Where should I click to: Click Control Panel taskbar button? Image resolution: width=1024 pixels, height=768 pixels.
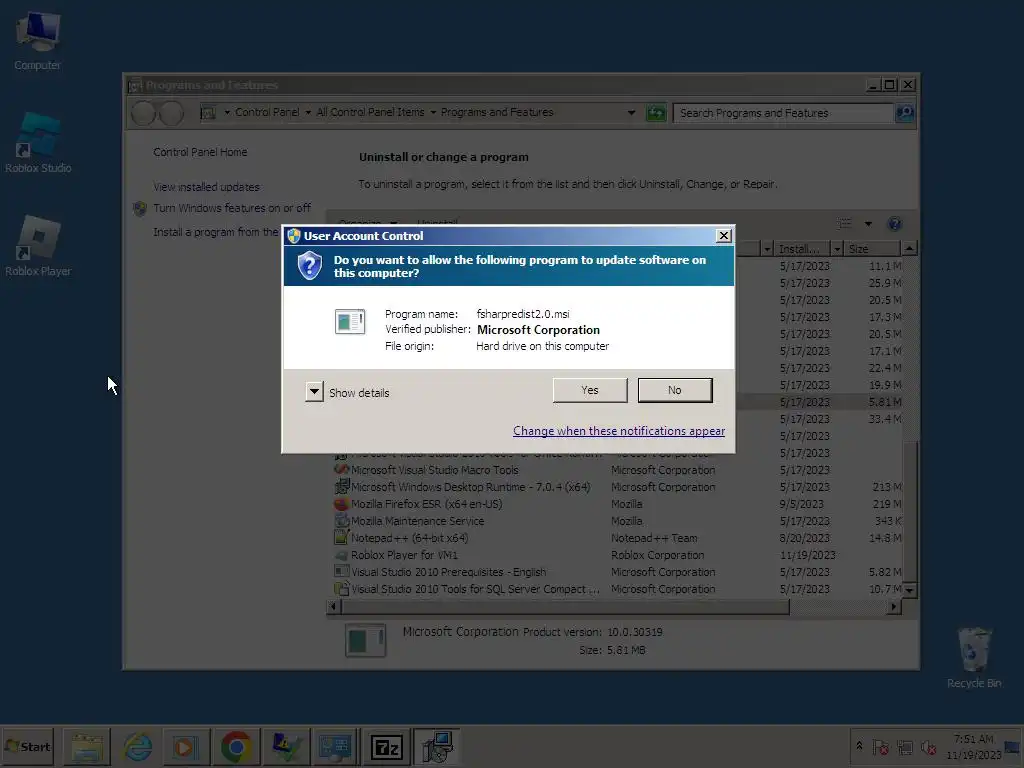pos(334,747)
